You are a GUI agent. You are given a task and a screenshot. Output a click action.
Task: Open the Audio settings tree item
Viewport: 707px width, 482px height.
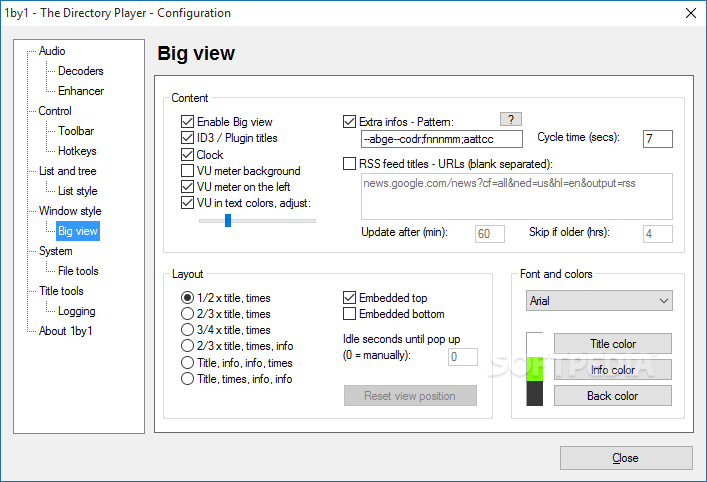pyautogui.click(x=52, y=51)
